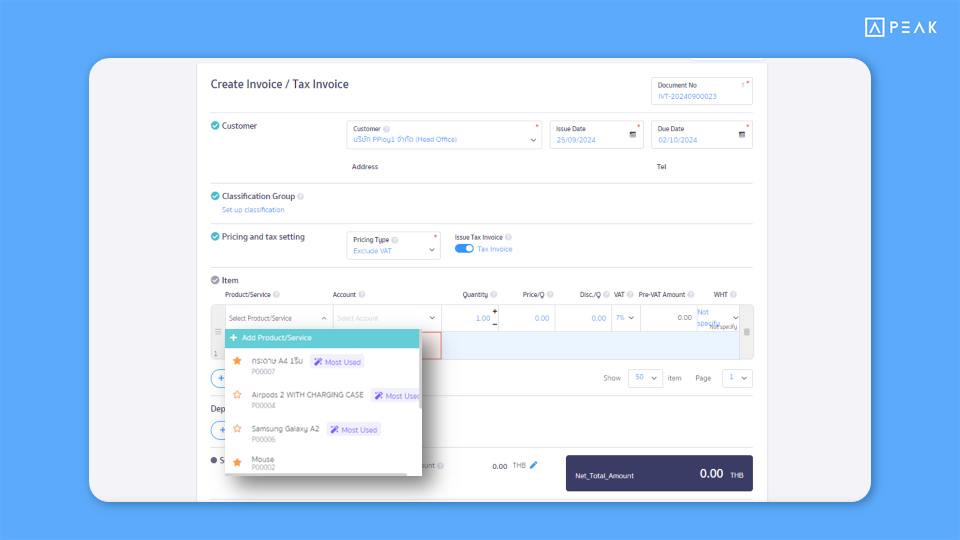Choose Add Product/Service in dropdown list
The image size is (960, 540).
[x=322, y=338]
